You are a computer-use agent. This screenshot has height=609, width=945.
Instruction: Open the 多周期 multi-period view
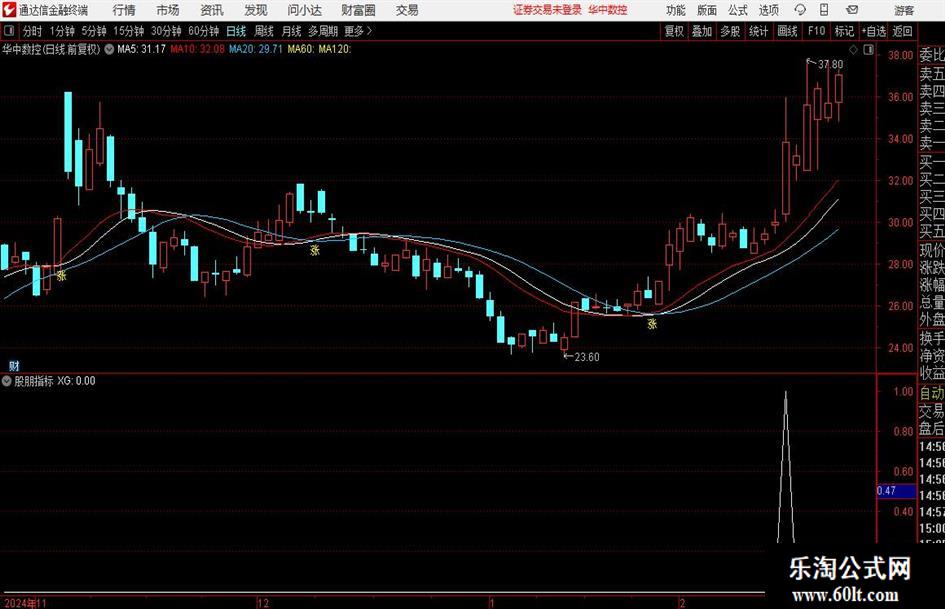(323, 31)
